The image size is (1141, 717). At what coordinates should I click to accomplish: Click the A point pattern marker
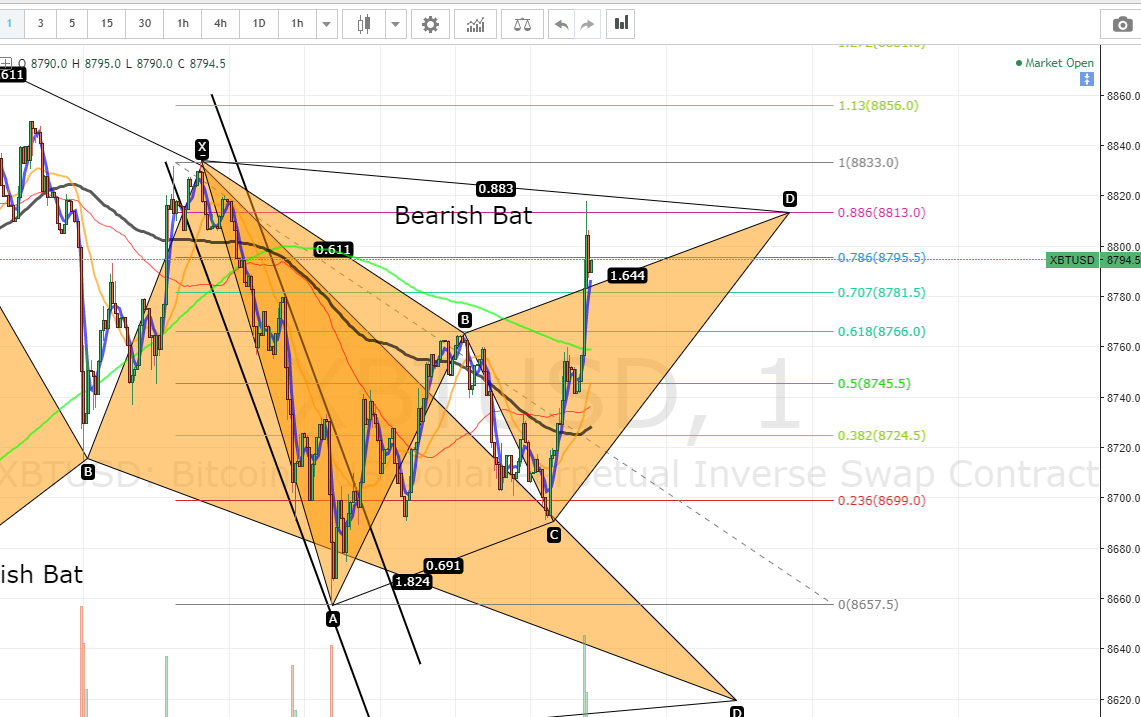pos(333,619)
